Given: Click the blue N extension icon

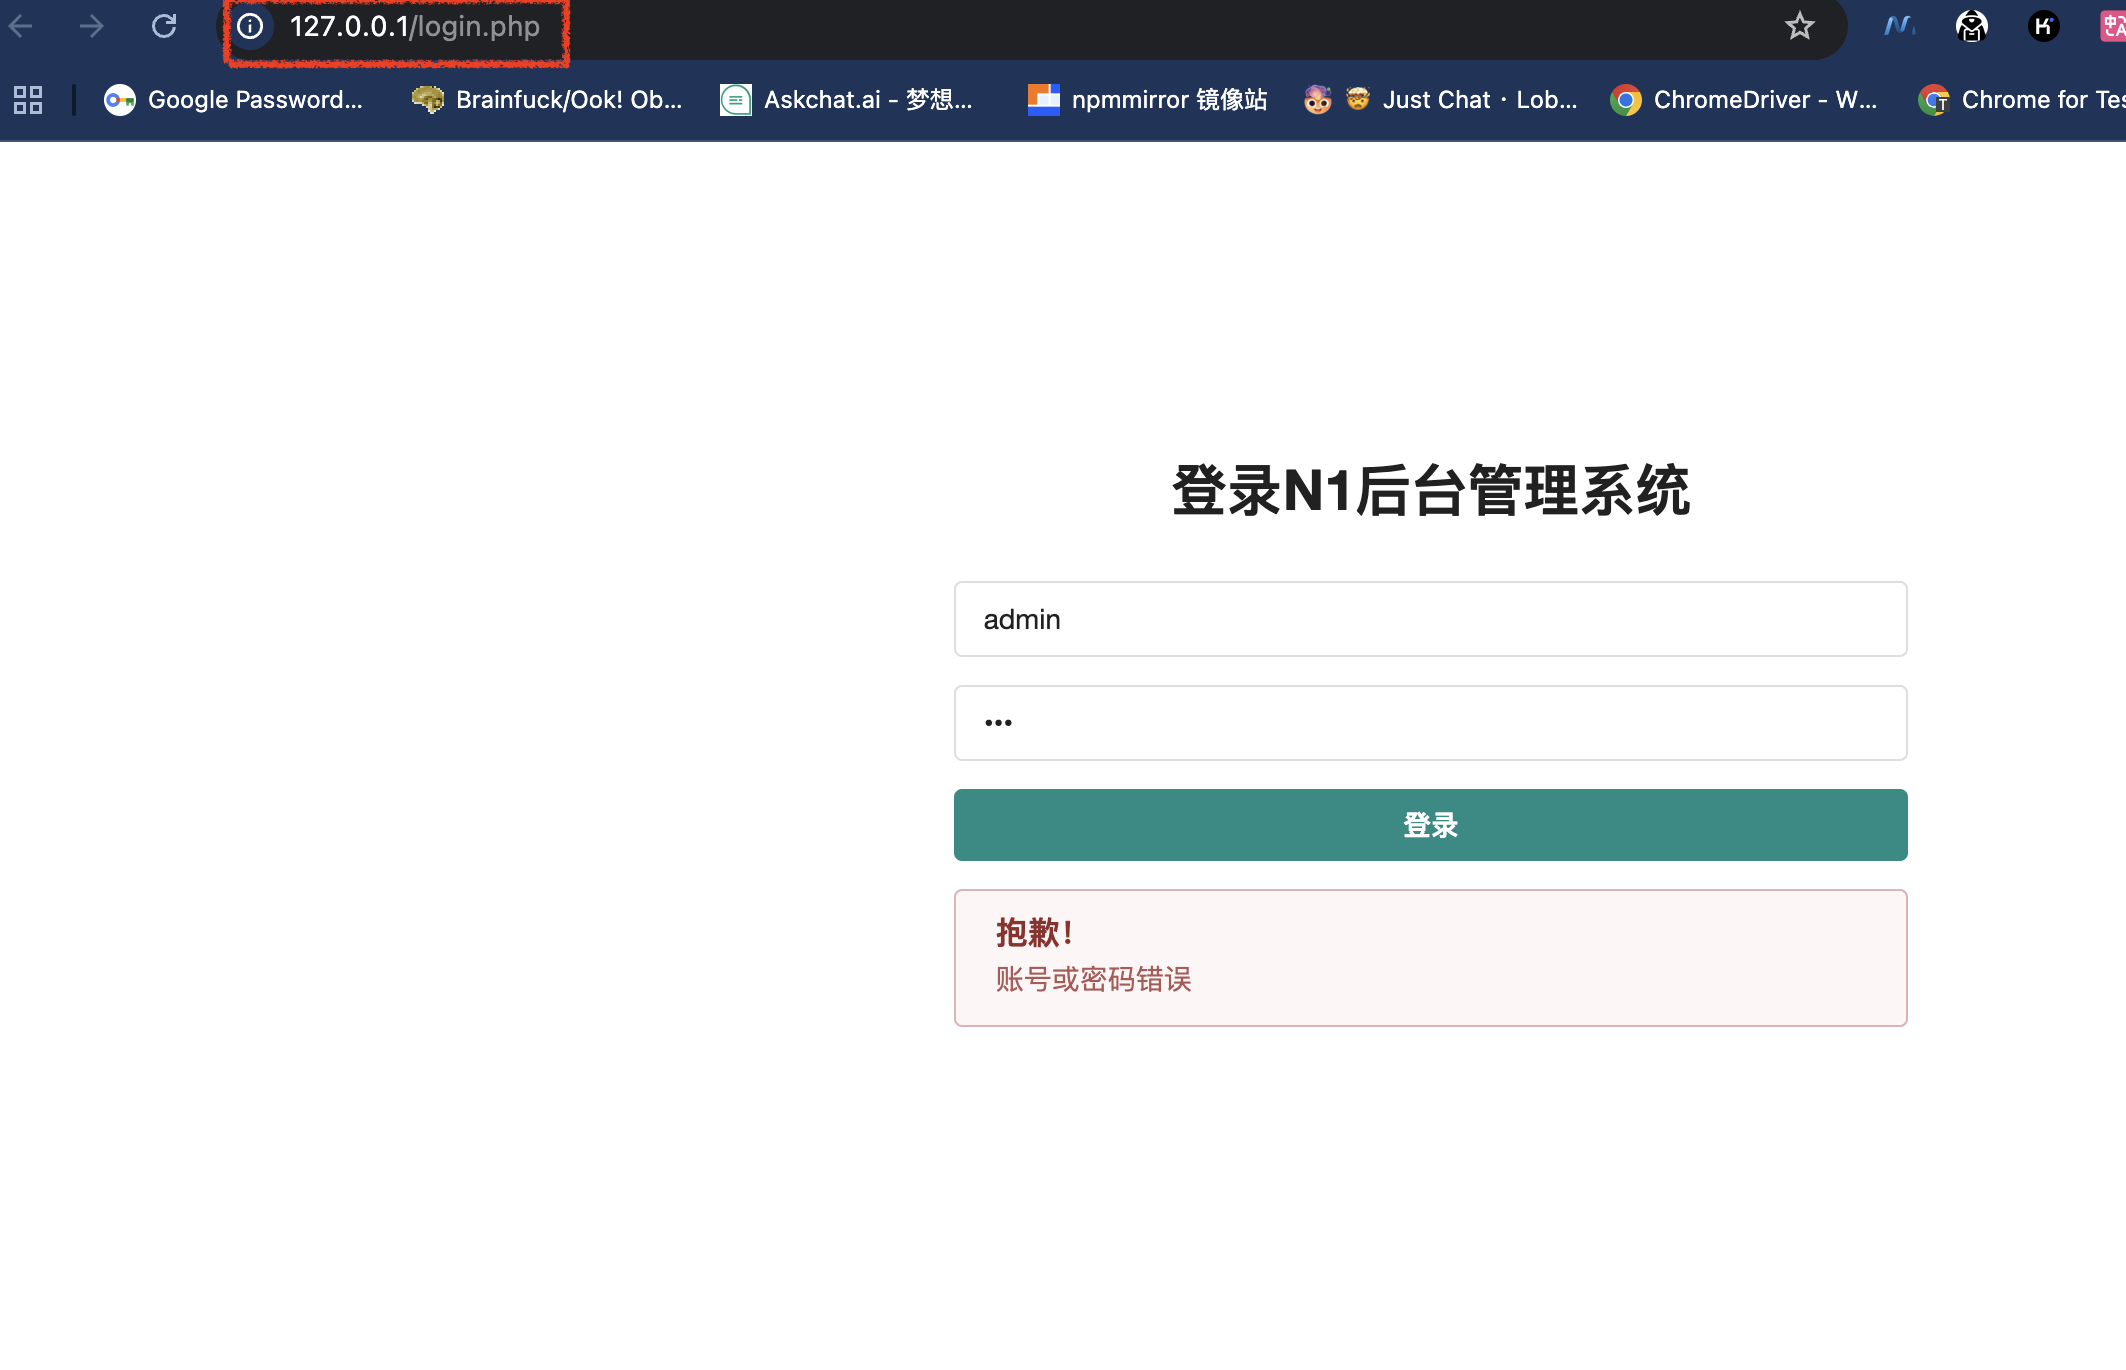Looking at the screenshot, I should point(1898,26).
